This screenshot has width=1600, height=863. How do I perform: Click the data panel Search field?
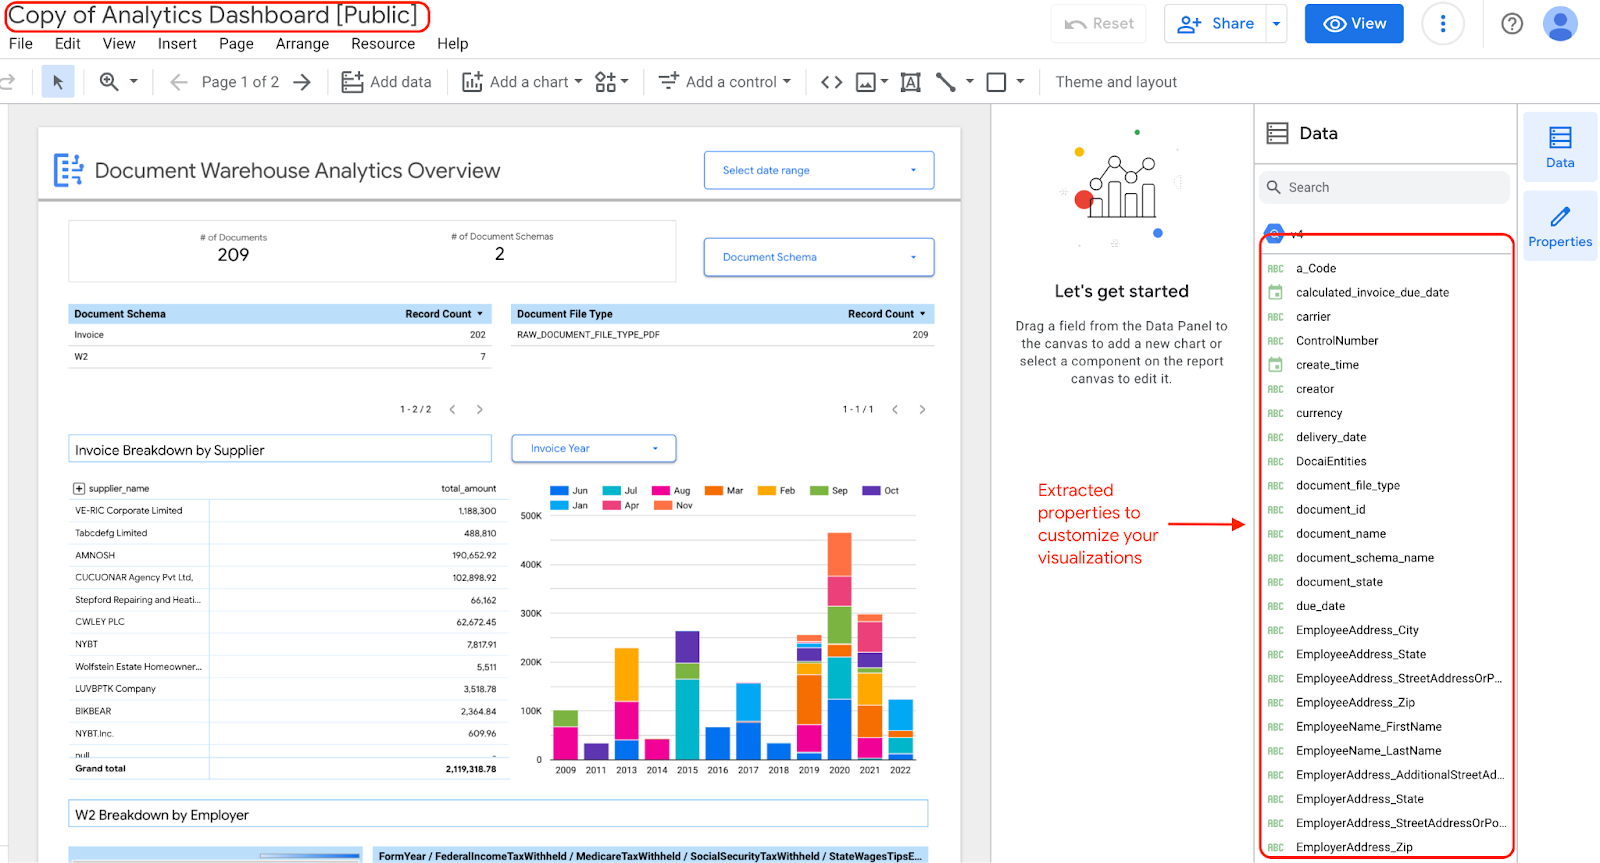[x=1384, y=187]
